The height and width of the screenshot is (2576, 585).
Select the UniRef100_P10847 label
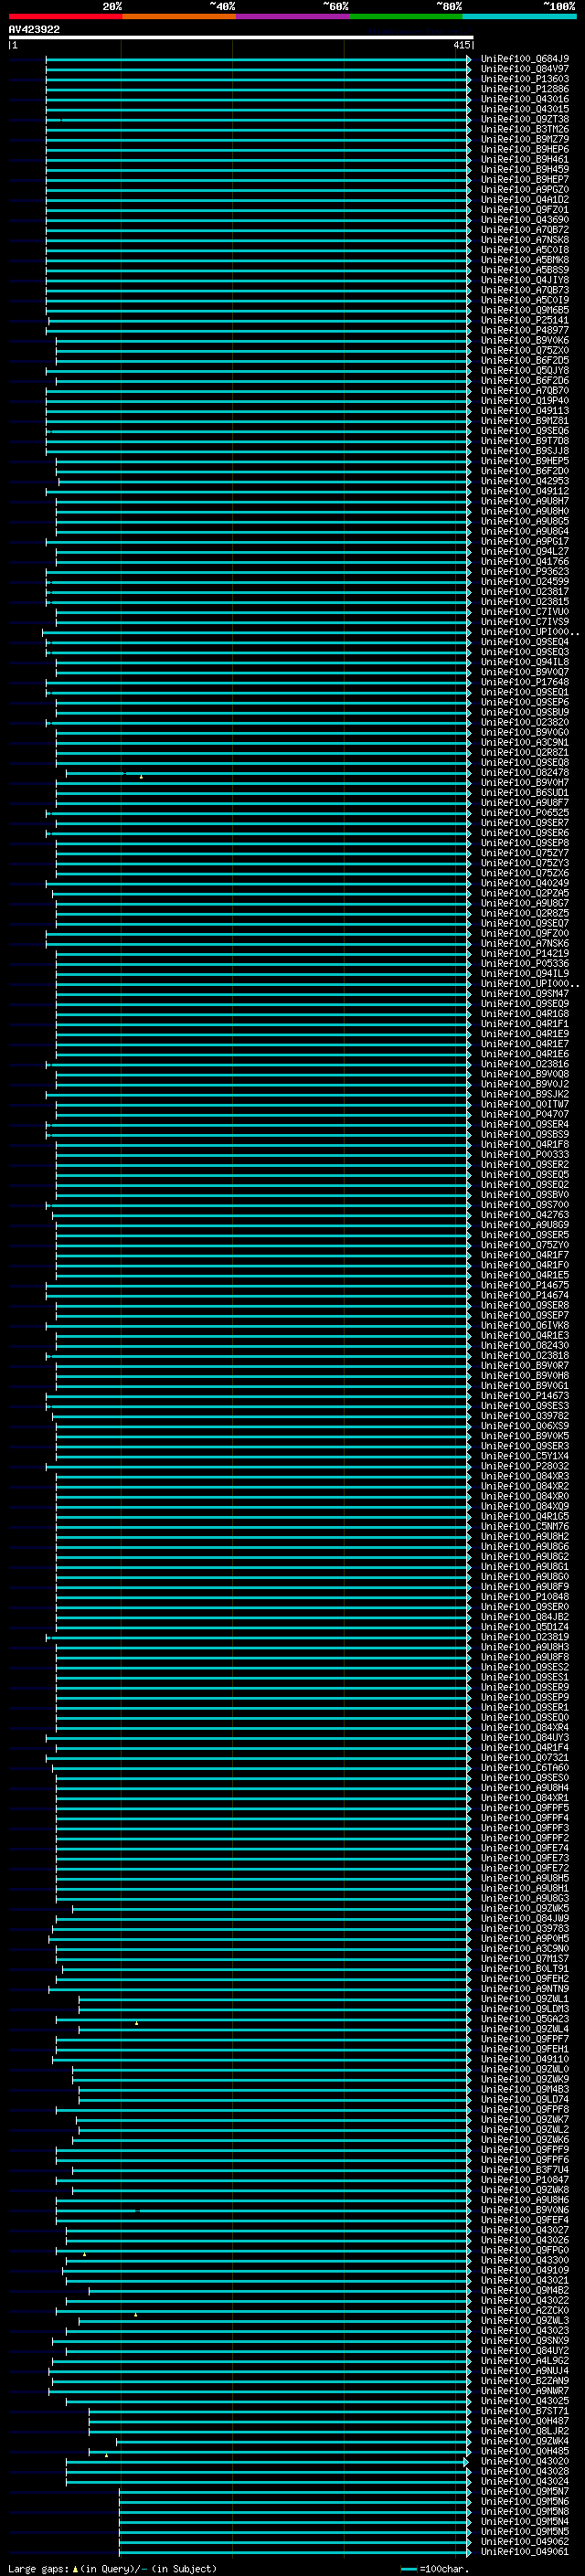coord(524,2180)
